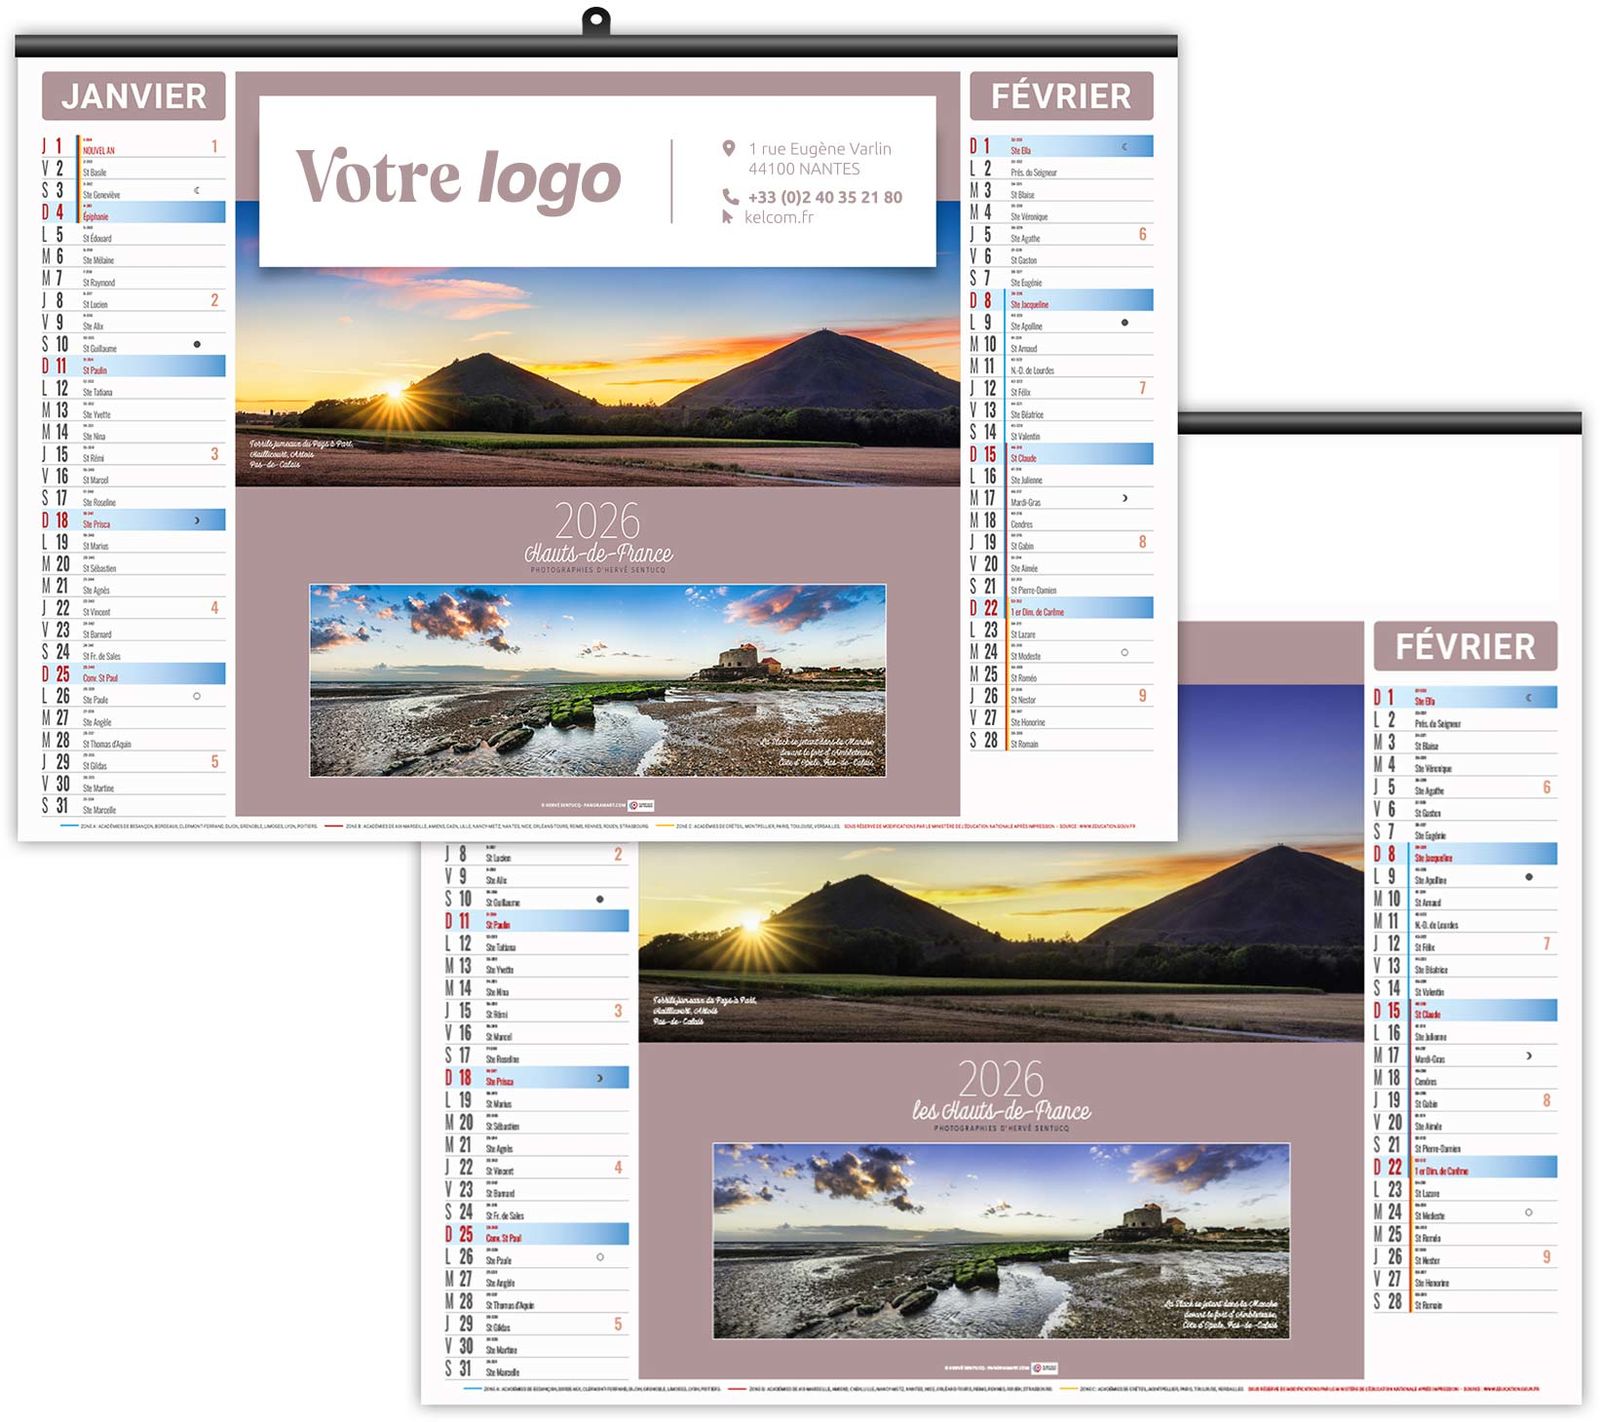Select the "D 4 Épiphanie" highlighted row
1600x1422 pixels.
pyautogui.click(x=134, y=212)
